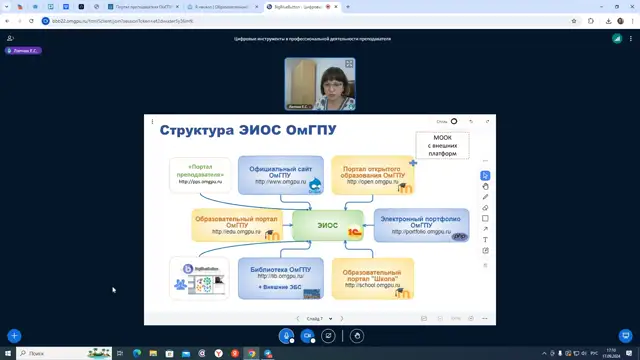This screenshot has width=640, height=360.
Task: Switch to the second Образовательный tab
Action: (223, 7)
